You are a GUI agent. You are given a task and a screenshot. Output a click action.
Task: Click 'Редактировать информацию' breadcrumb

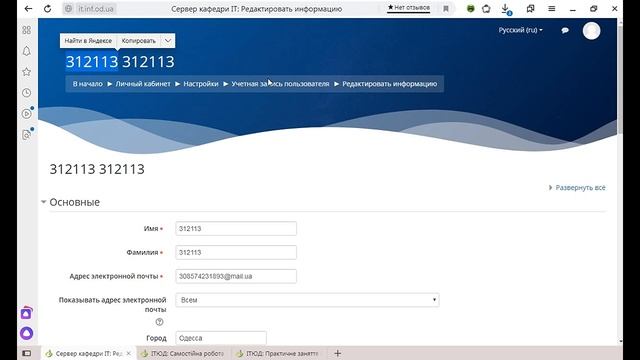tap(389, 84)
